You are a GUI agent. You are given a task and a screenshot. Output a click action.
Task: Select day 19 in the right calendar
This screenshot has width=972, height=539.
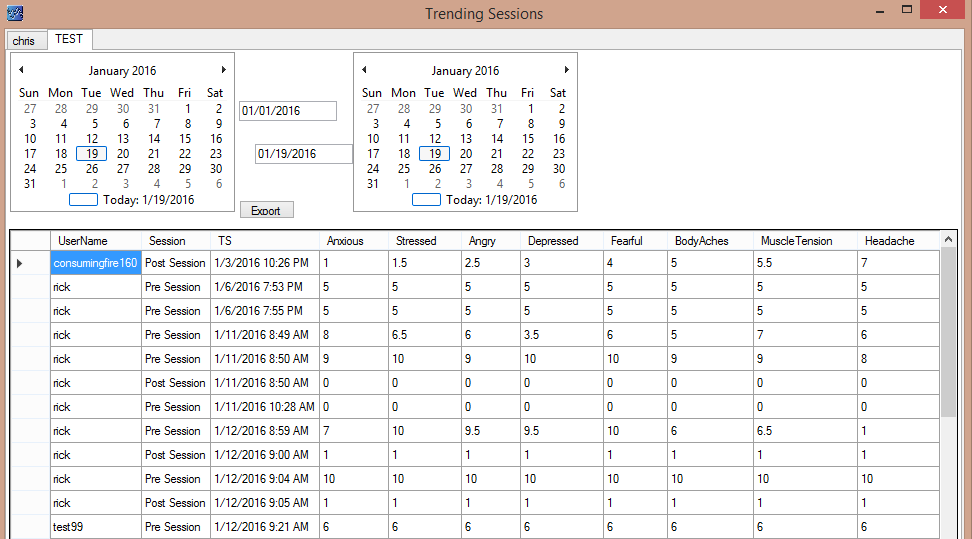[435, 154]
